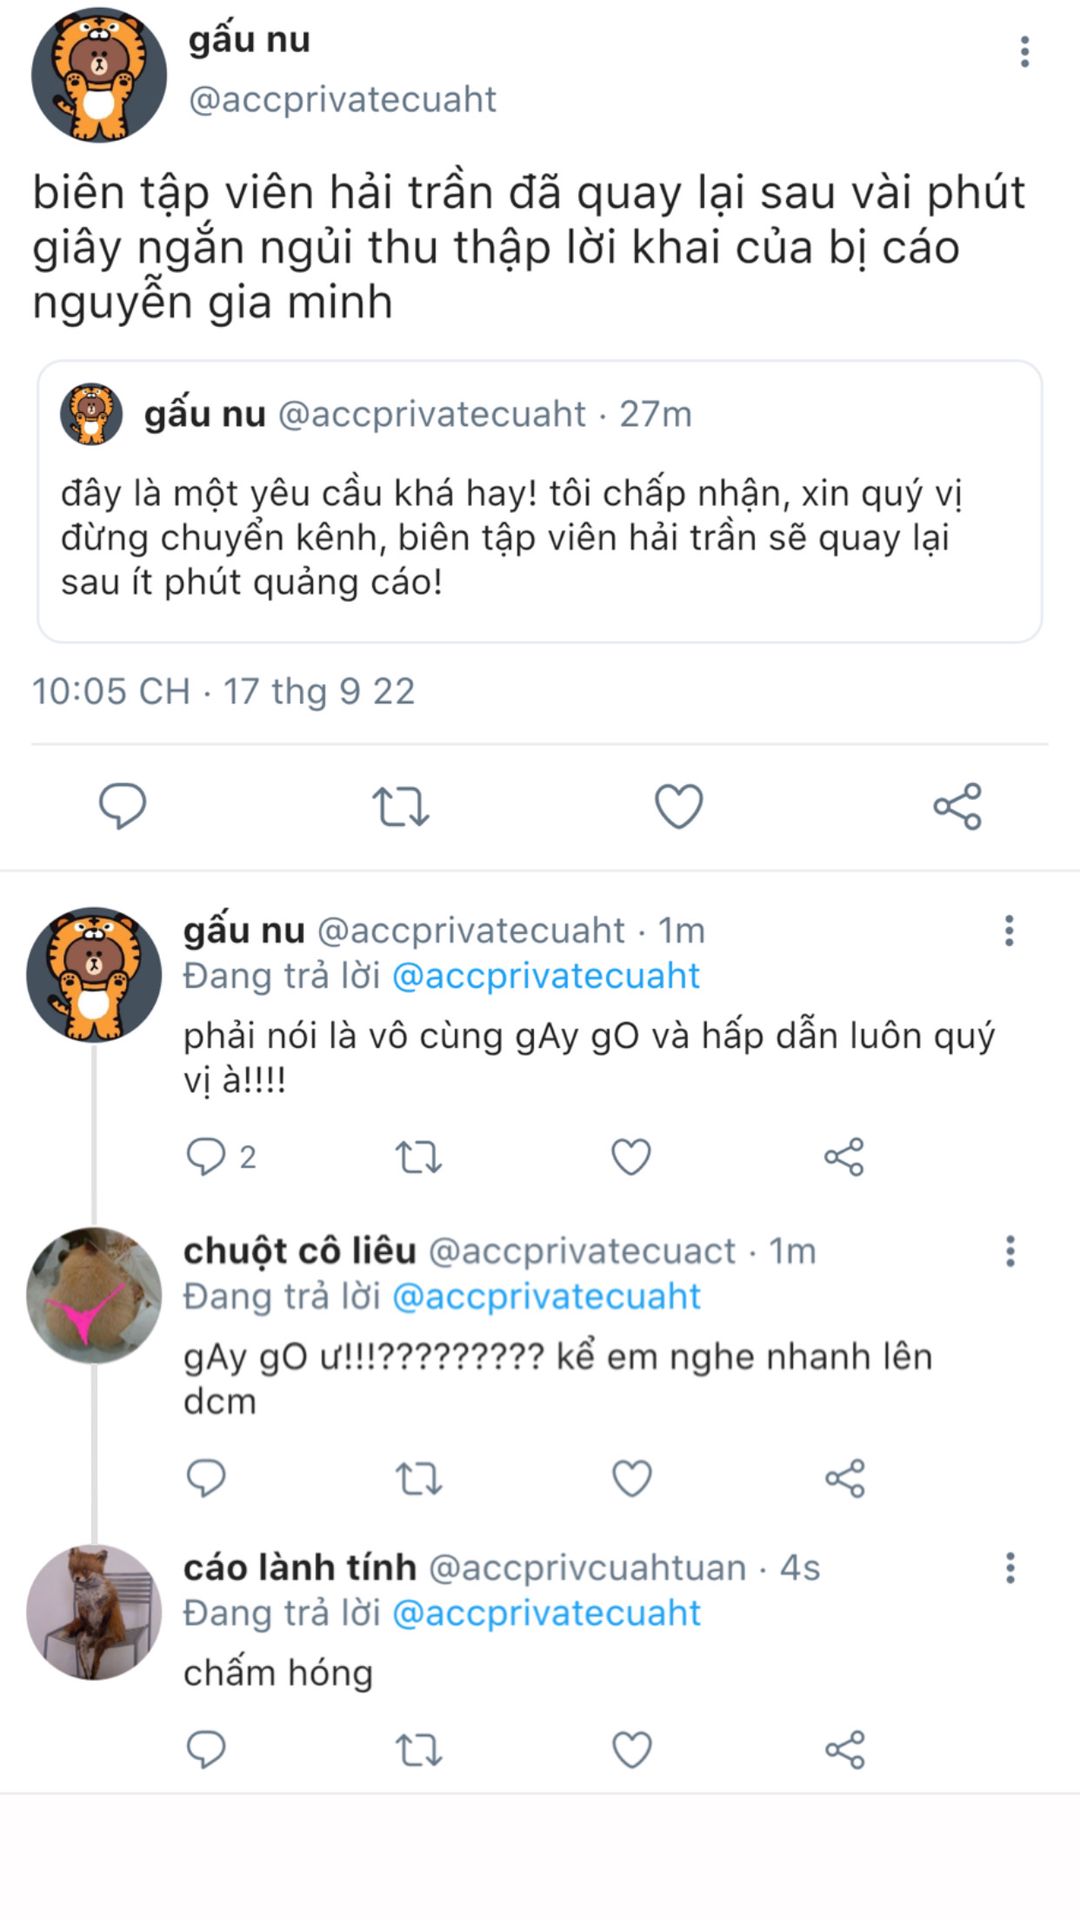1080x1920 pixels.
Task: Retweet chuột cô liêu's reply
Action: [x=418, y=1478]
